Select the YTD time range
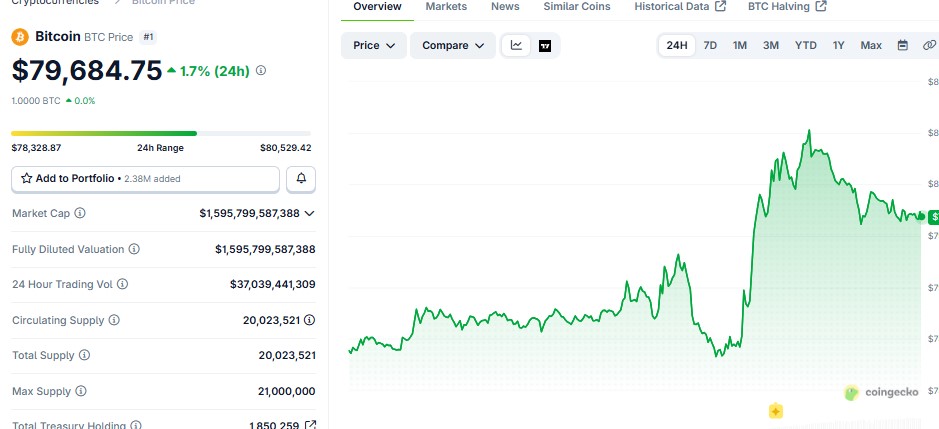The width and height of the screenshot is (939, 429). click(x=805, y=46)
